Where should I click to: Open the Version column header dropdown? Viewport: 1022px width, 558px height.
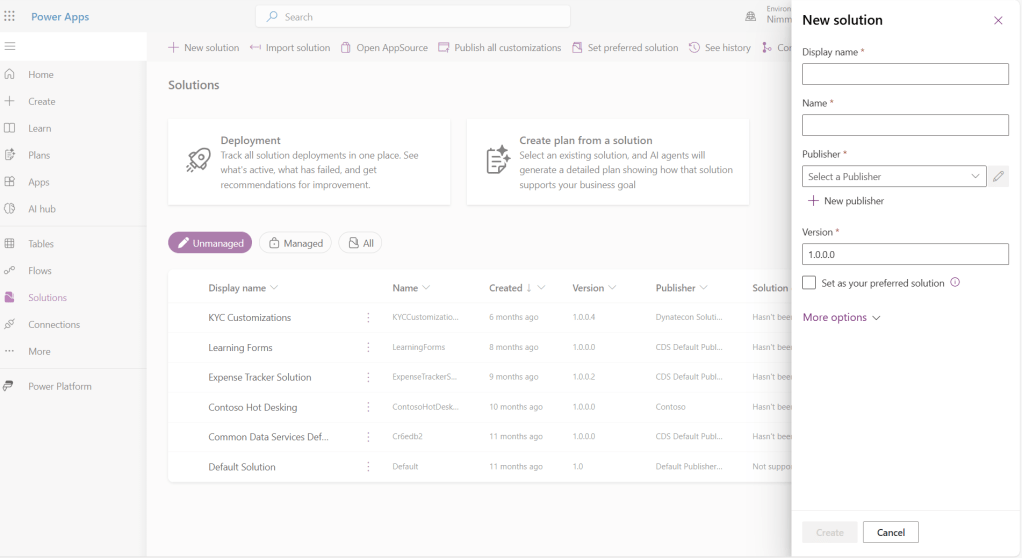[612, 287]
